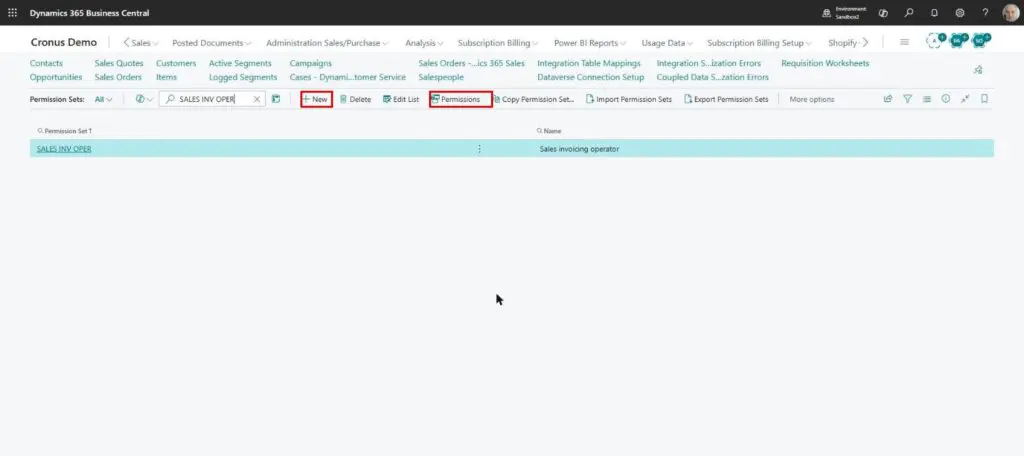Expand the Subscription Billing Setup menu

[760, 42]
